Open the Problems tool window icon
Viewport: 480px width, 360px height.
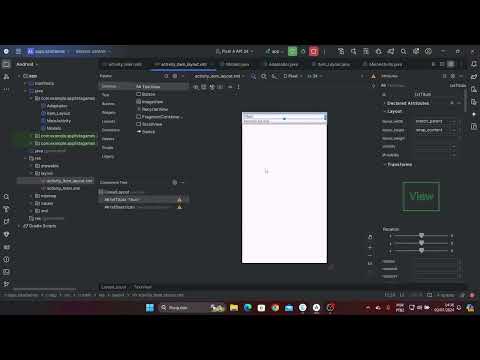tap(6, 259)
